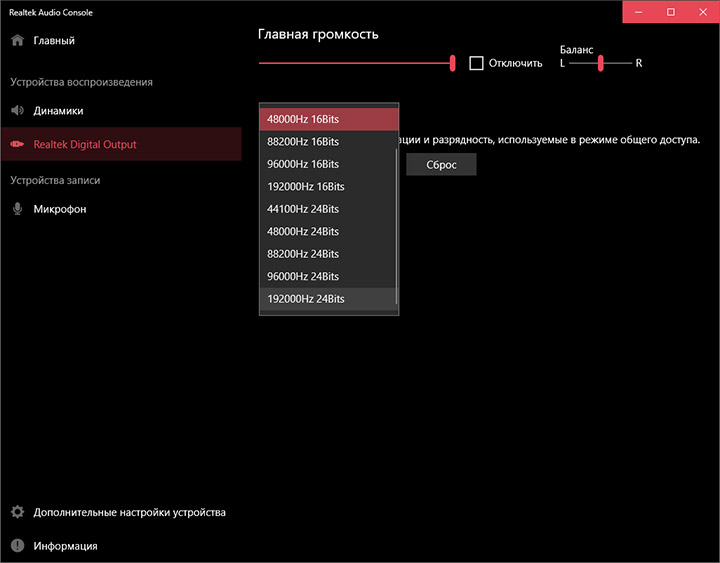720x563 pixels.
Task: Click the Сброс reset button
Action: click(x=441, y=164)
